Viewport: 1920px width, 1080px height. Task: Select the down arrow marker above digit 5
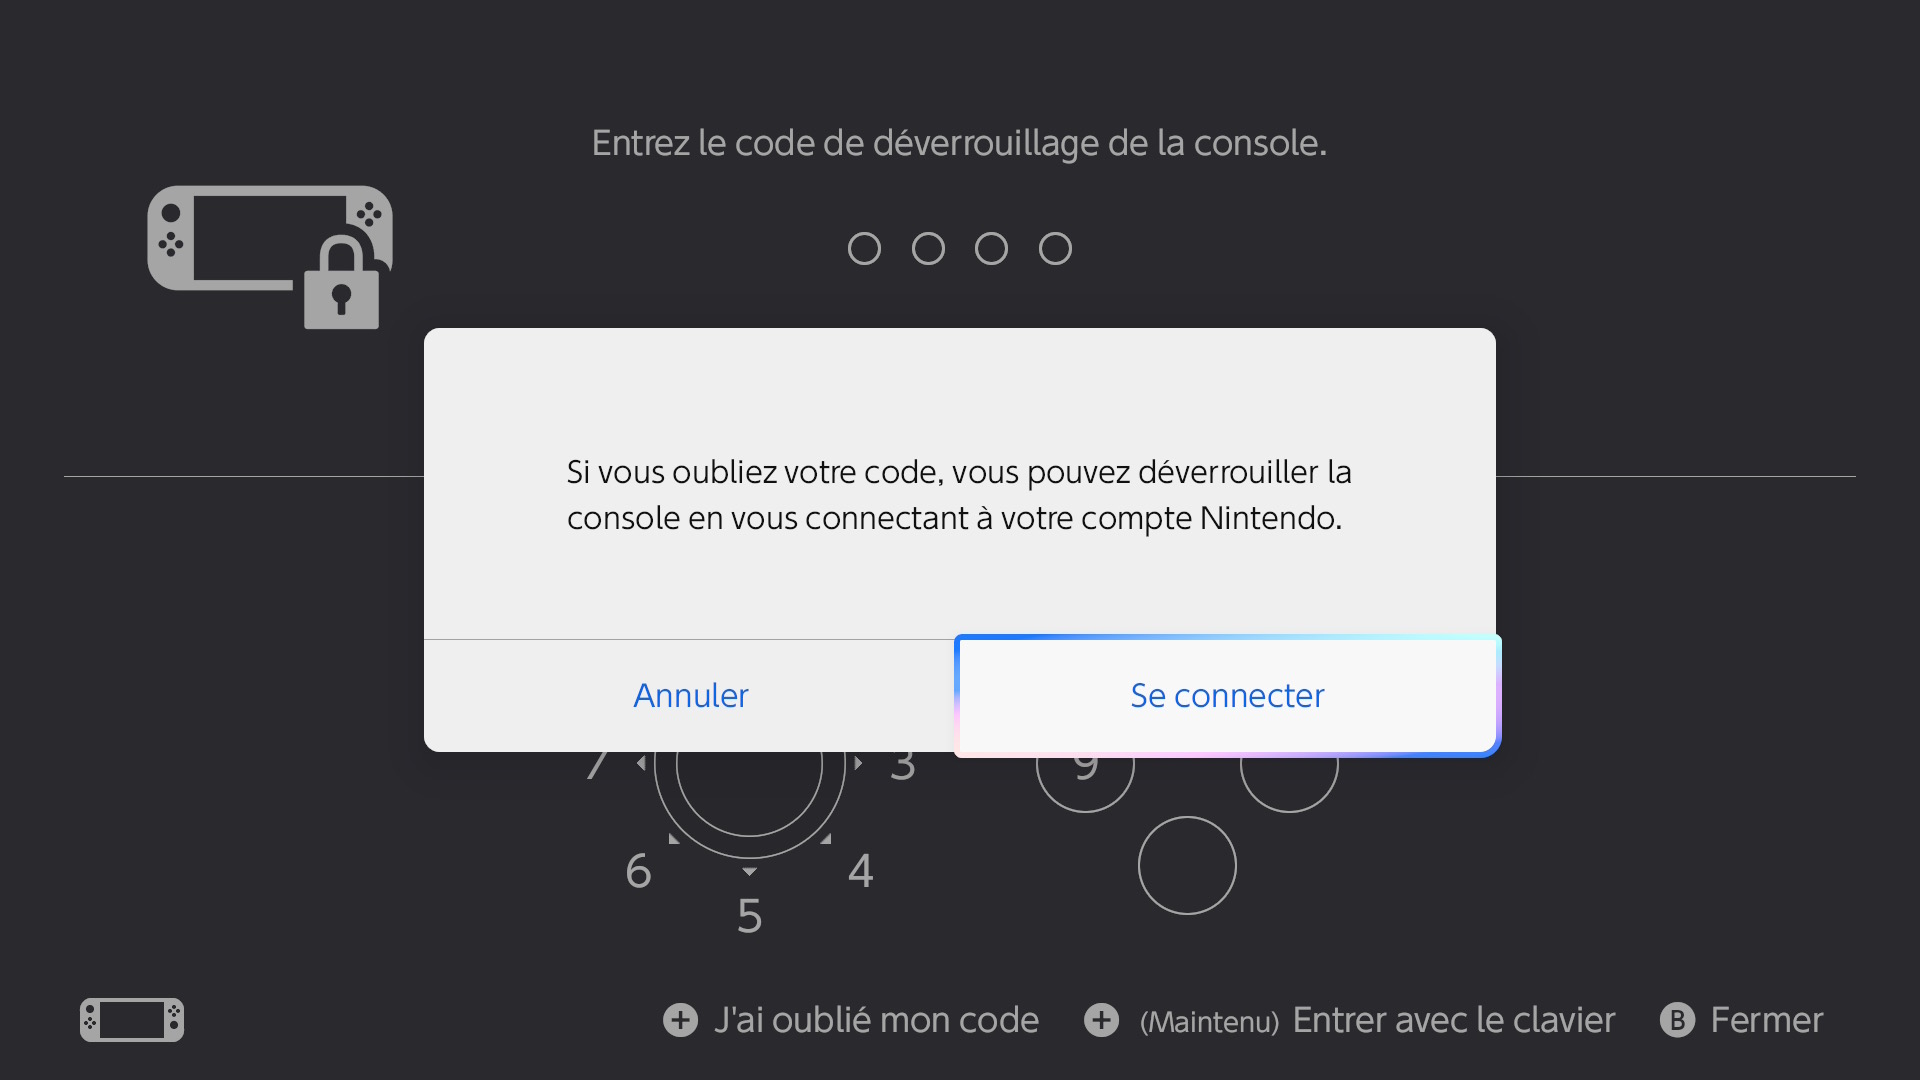pyautogui.click(x=749, y=873)
